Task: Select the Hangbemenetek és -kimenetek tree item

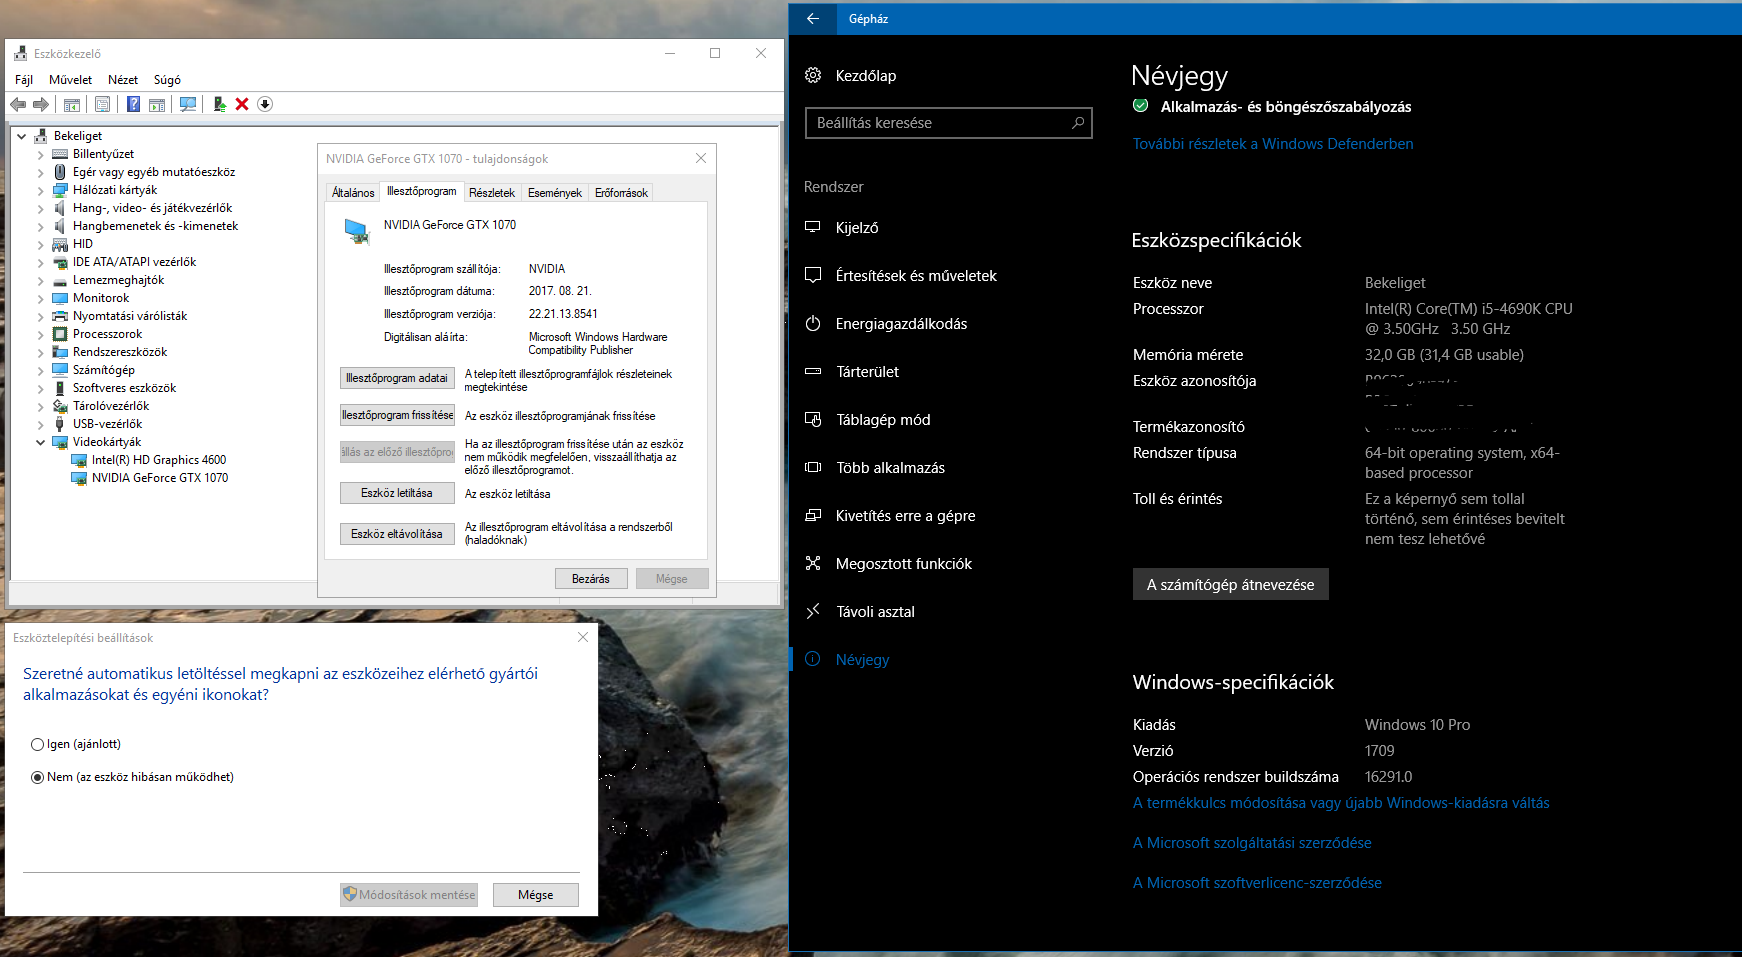Action: tap(155, 226)
